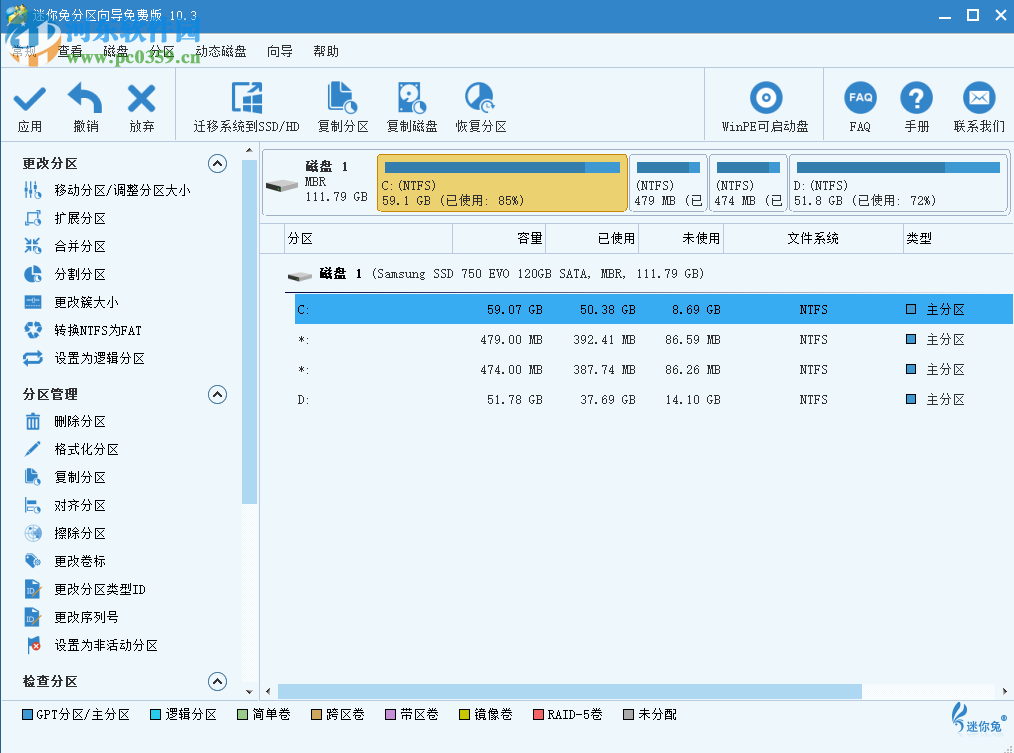Click the 撤销 (Undo) button

click(x=84, y=103)
